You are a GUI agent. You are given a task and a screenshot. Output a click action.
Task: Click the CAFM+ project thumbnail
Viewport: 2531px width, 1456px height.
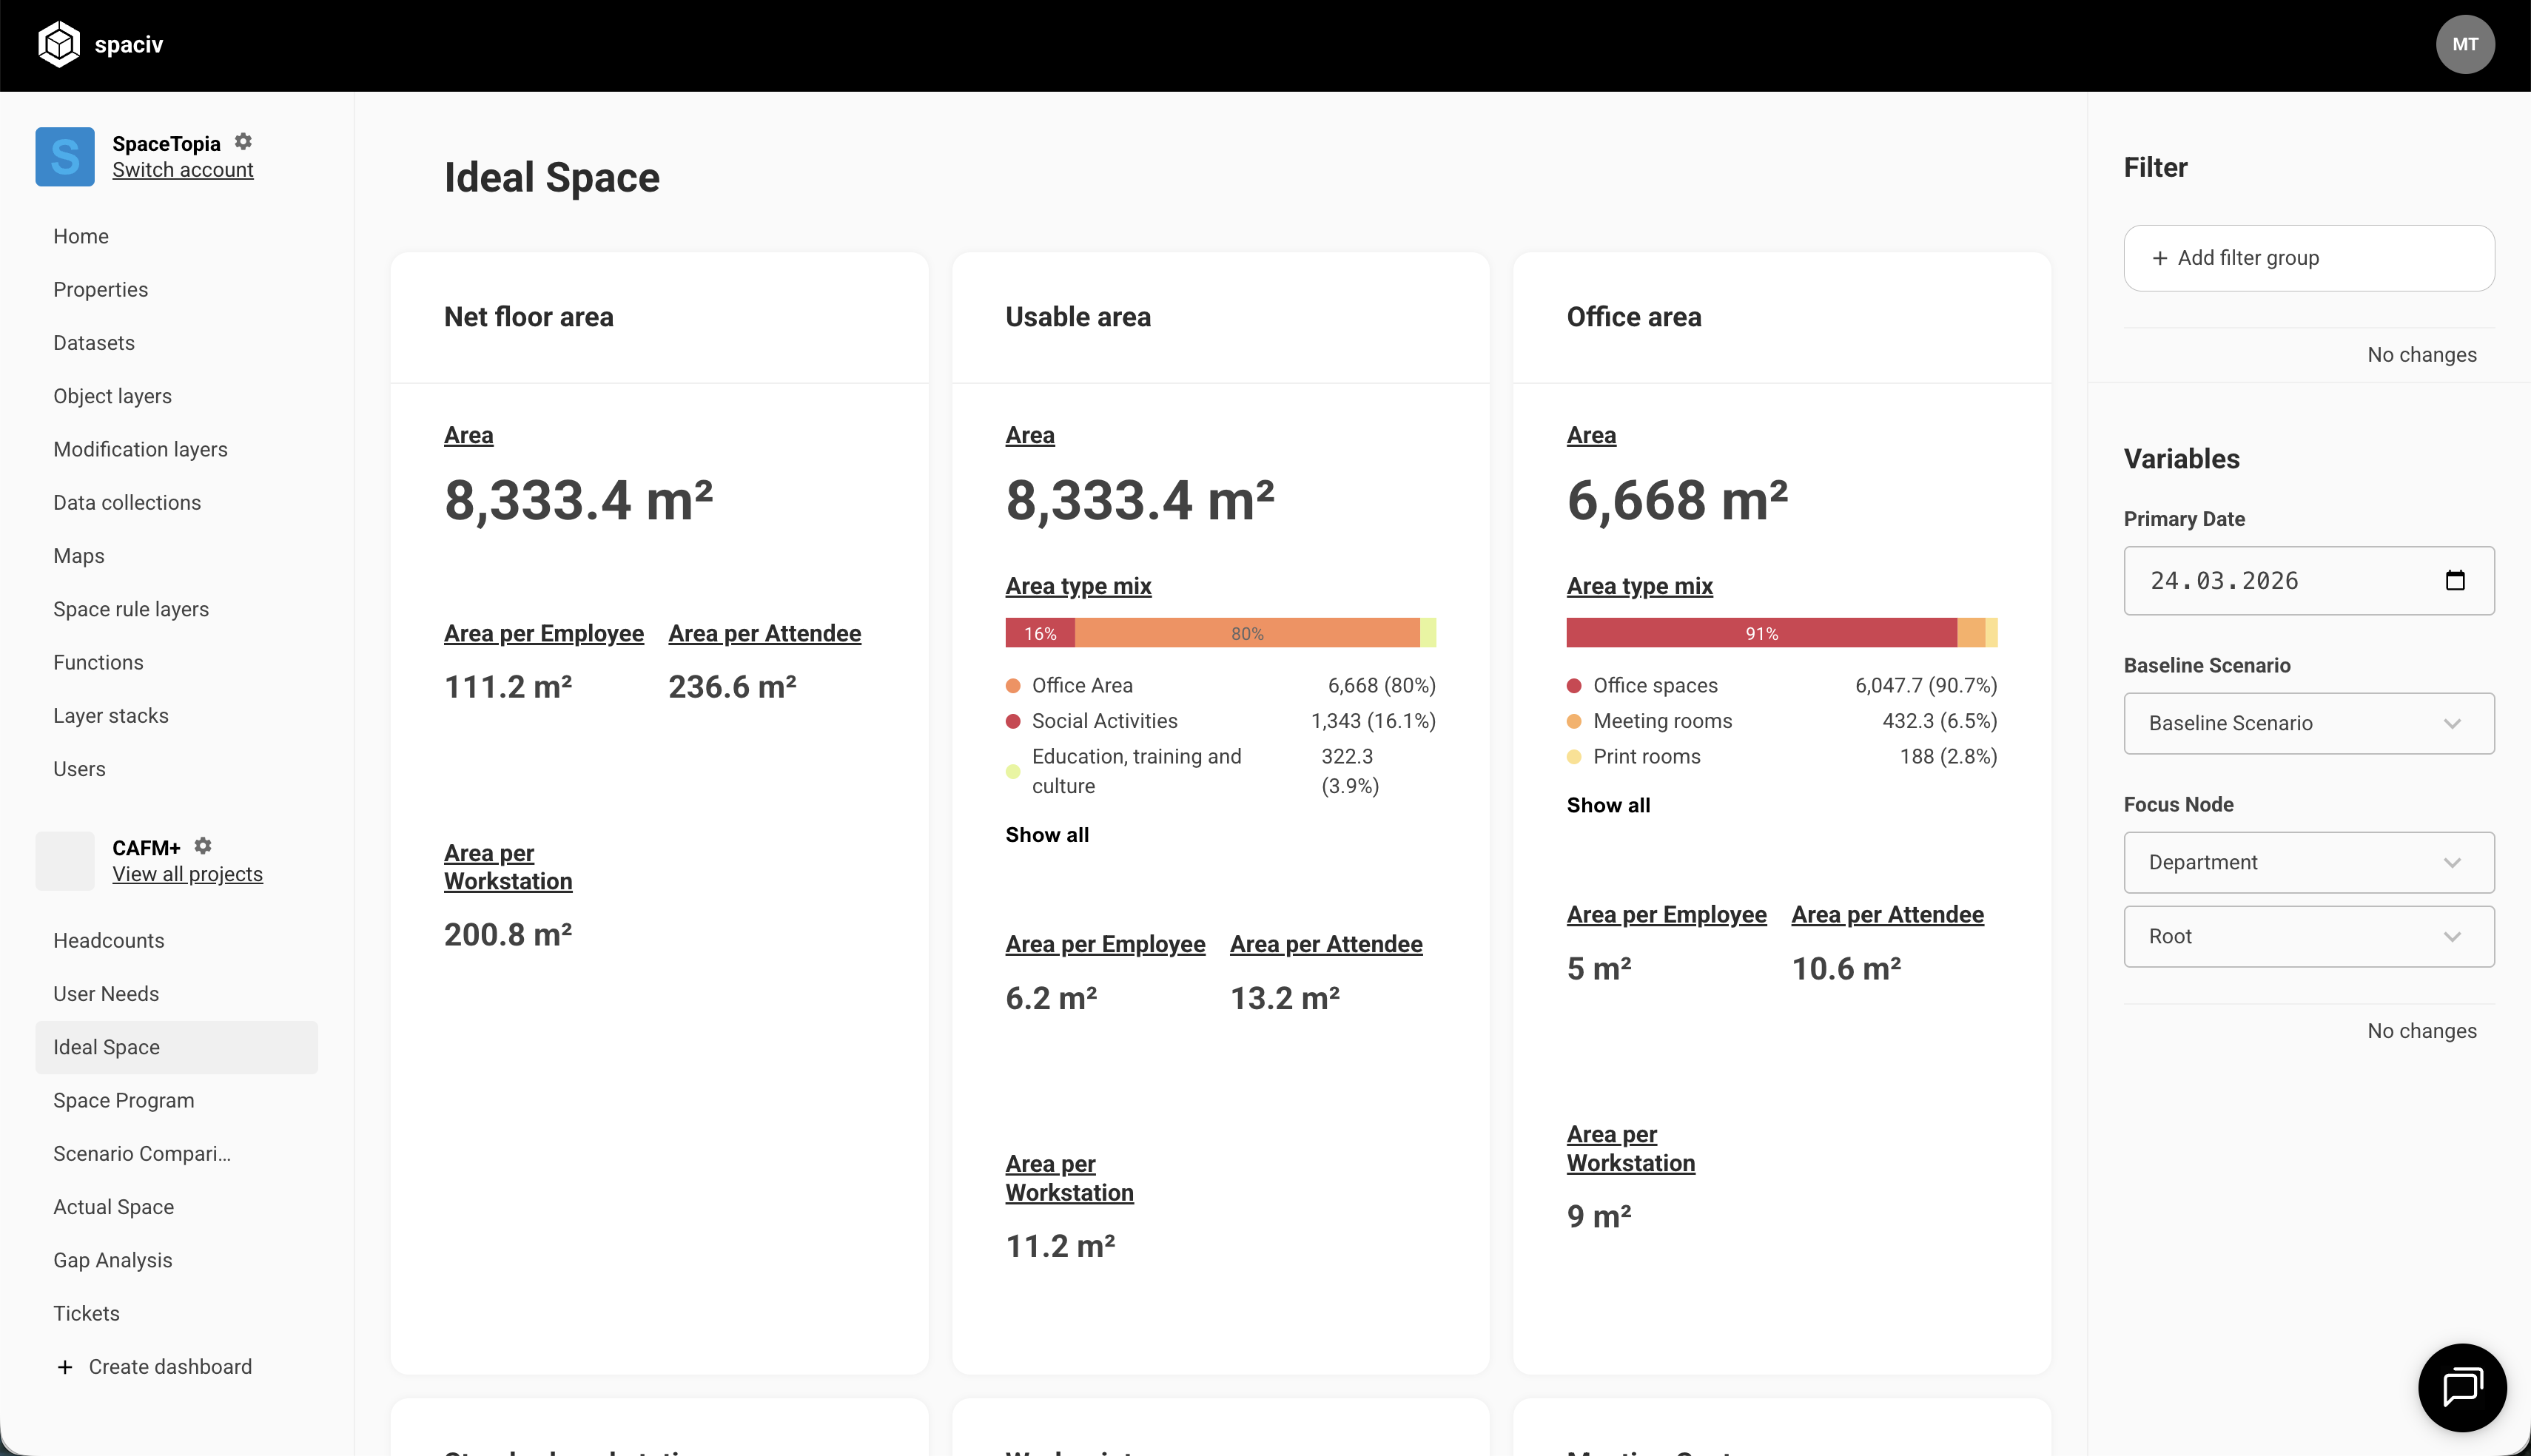65,861
